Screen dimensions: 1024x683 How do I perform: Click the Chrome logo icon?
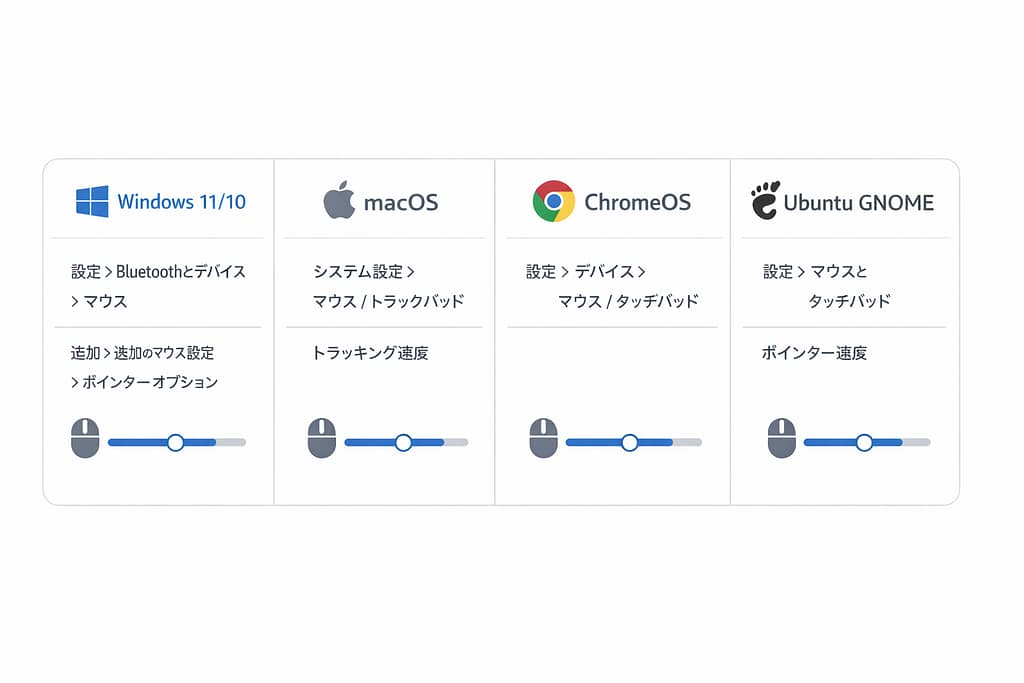point(553,201)
